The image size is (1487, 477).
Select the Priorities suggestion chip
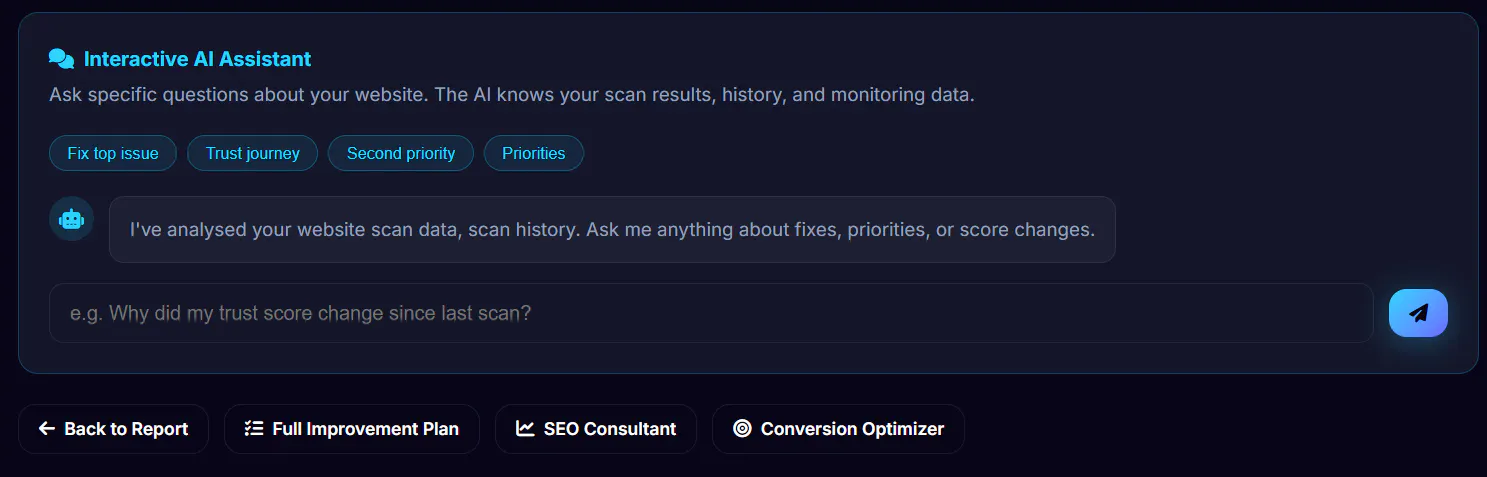(534, 153)
